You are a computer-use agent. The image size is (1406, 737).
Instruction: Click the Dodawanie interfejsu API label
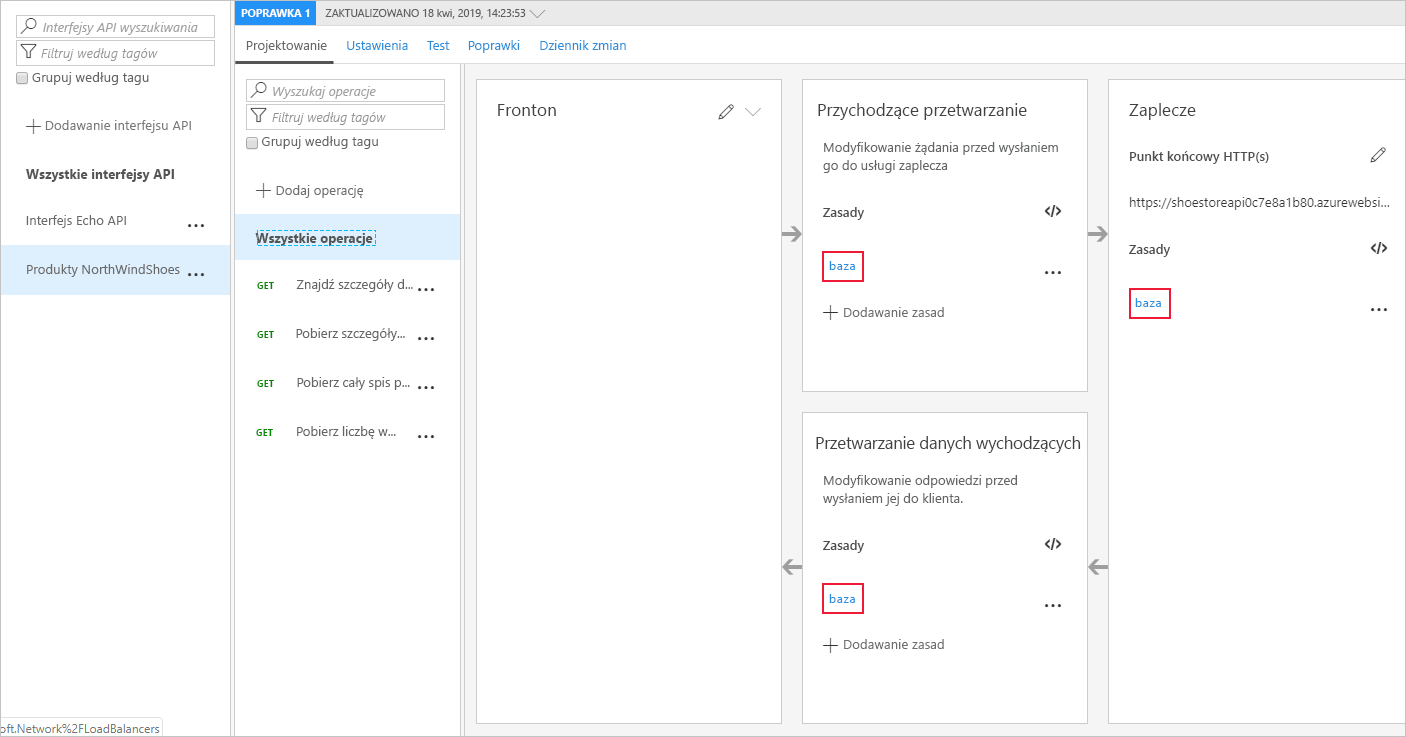pyautogui.click(x=118, y=126)
